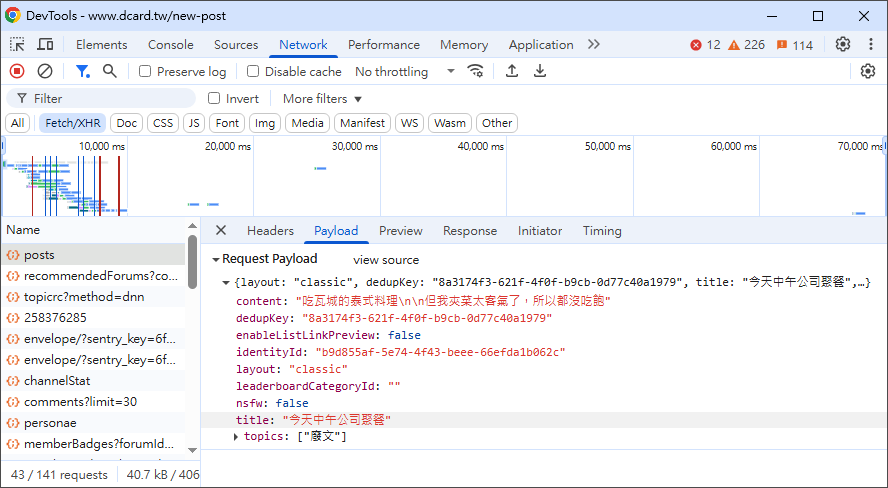888x488 pixels.
Task: Select the posts request row
Action: pos(93,255)
